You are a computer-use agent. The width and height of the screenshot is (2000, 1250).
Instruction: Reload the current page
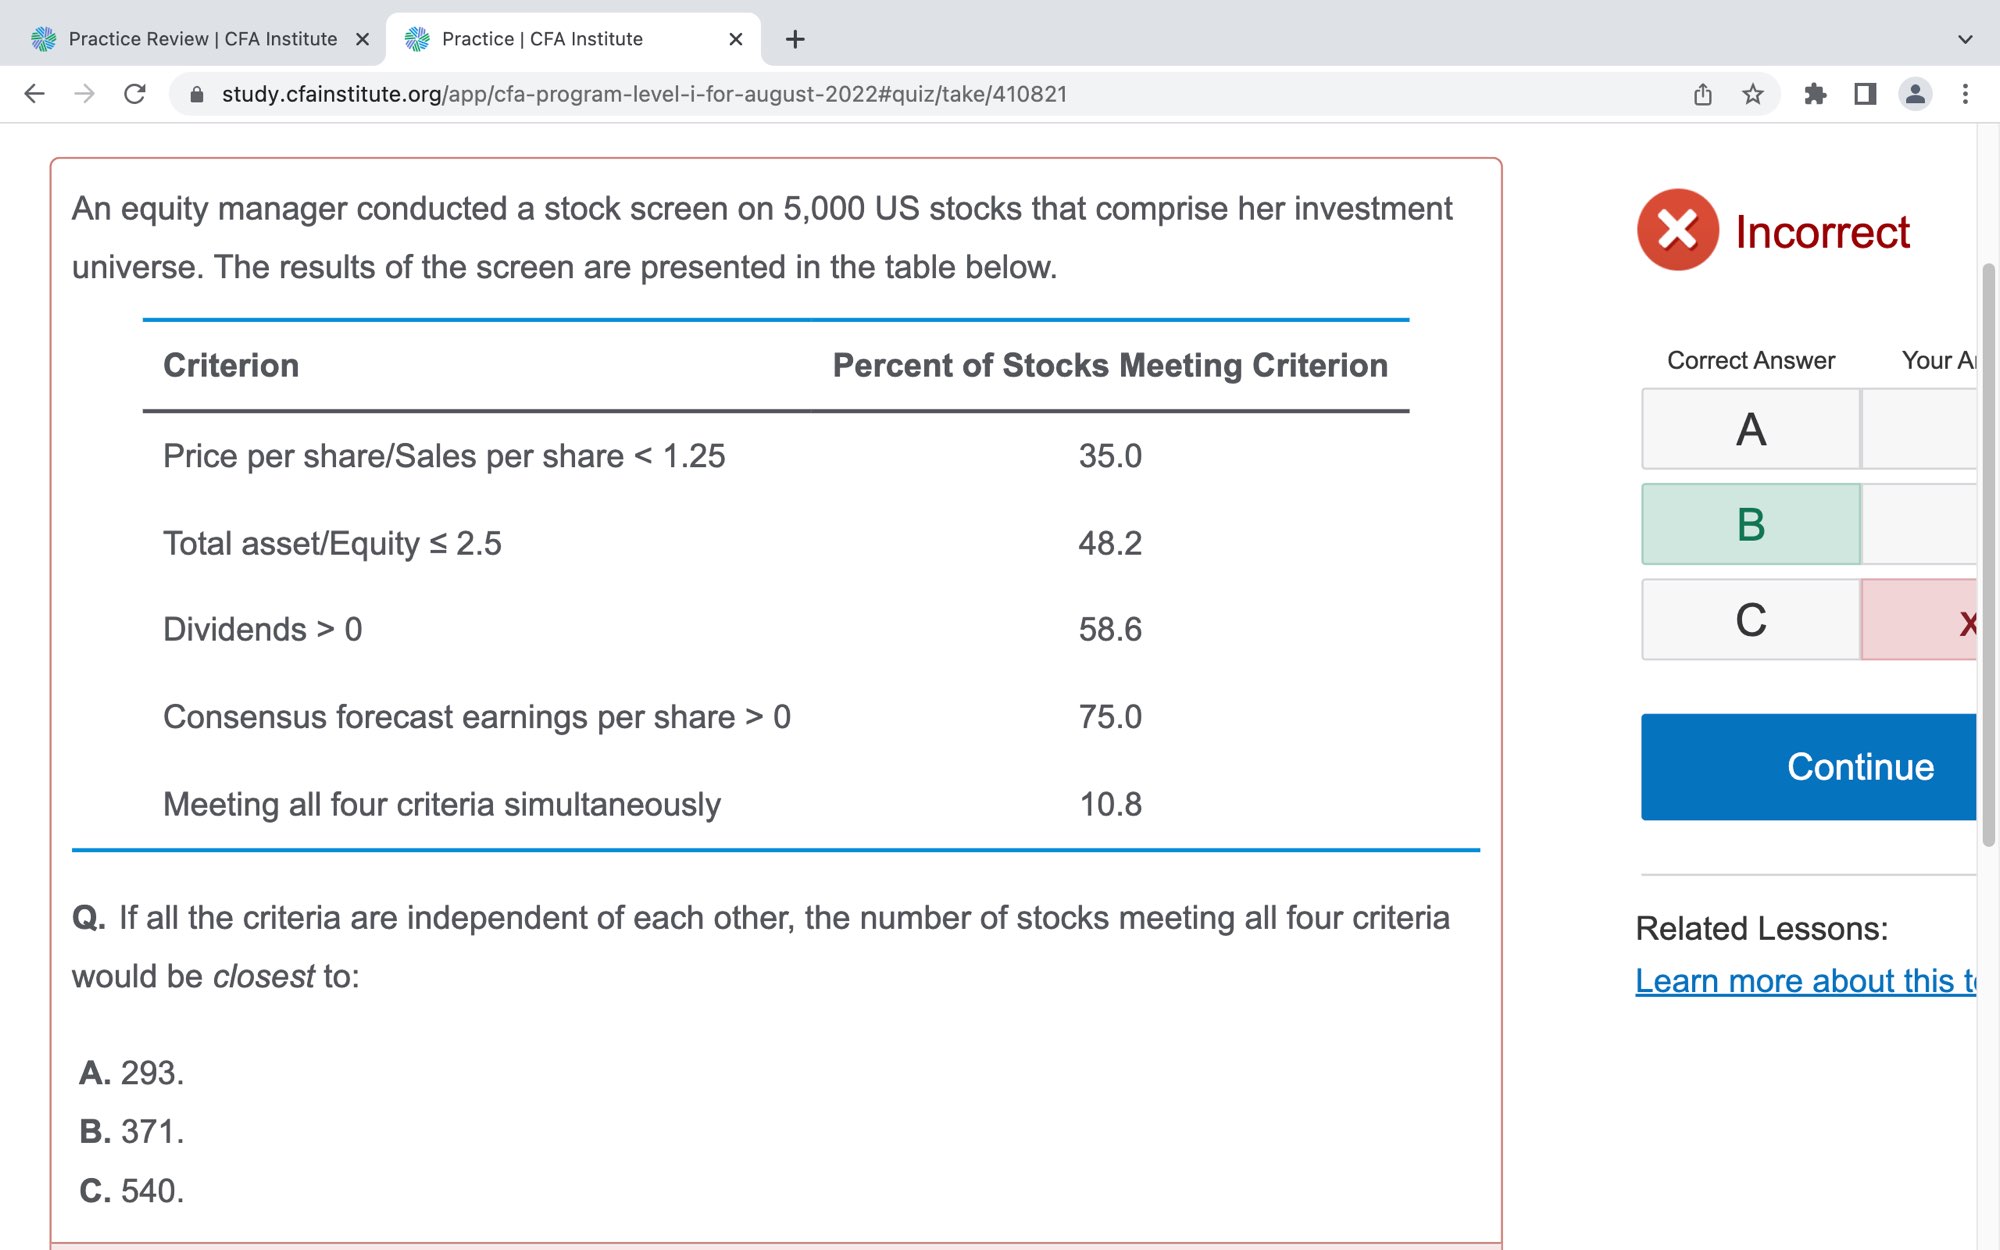[135, 94]
